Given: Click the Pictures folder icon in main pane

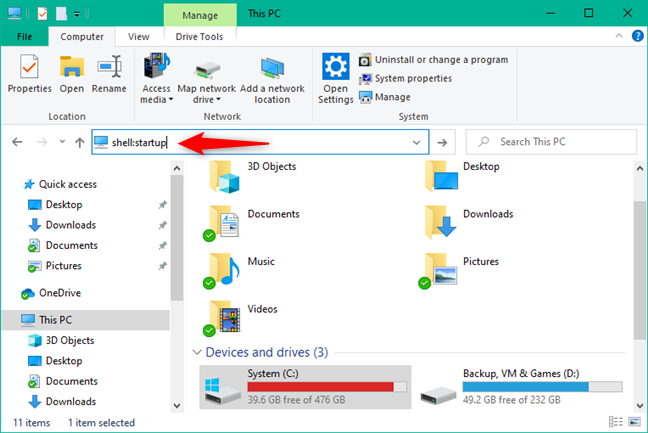Looking at the screenshot, I should point(439,270).
